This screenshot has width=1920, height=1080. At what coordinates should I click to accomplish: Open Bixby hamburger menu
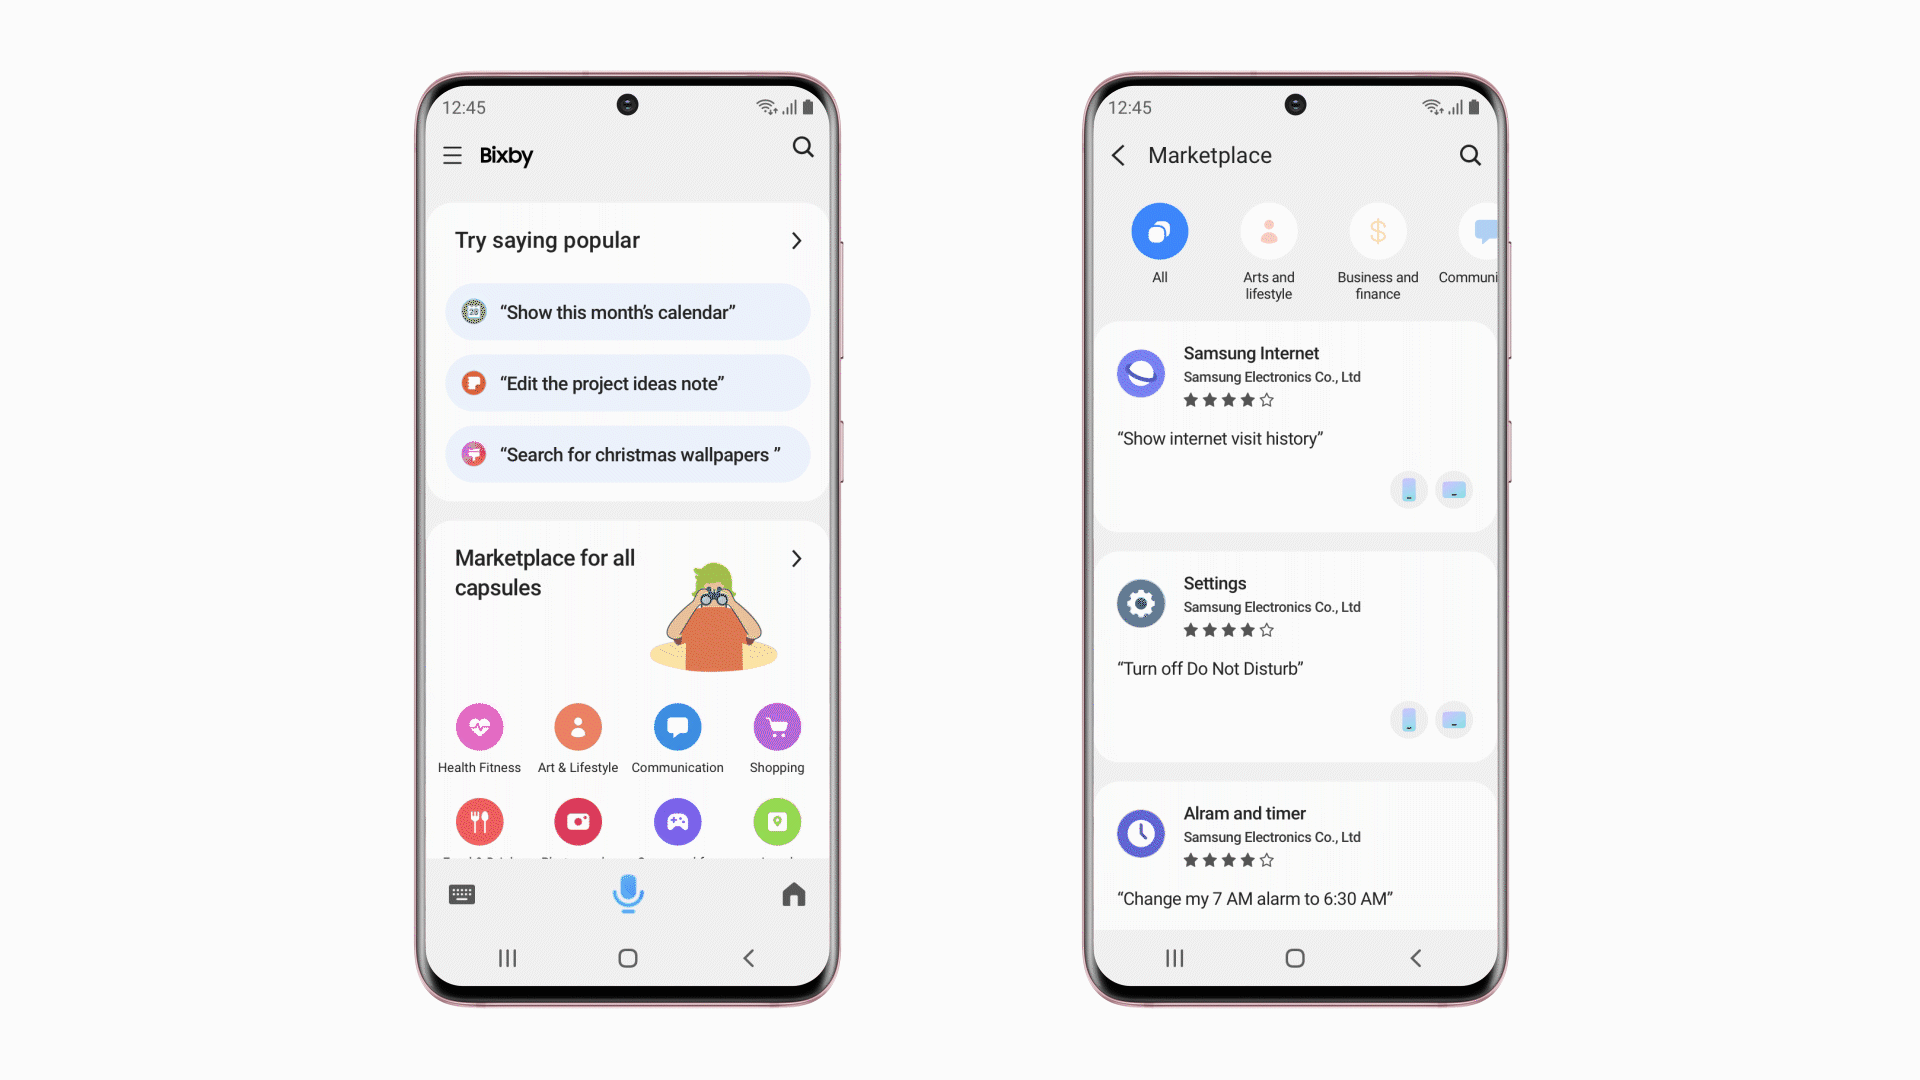click(x=451, y=154)
